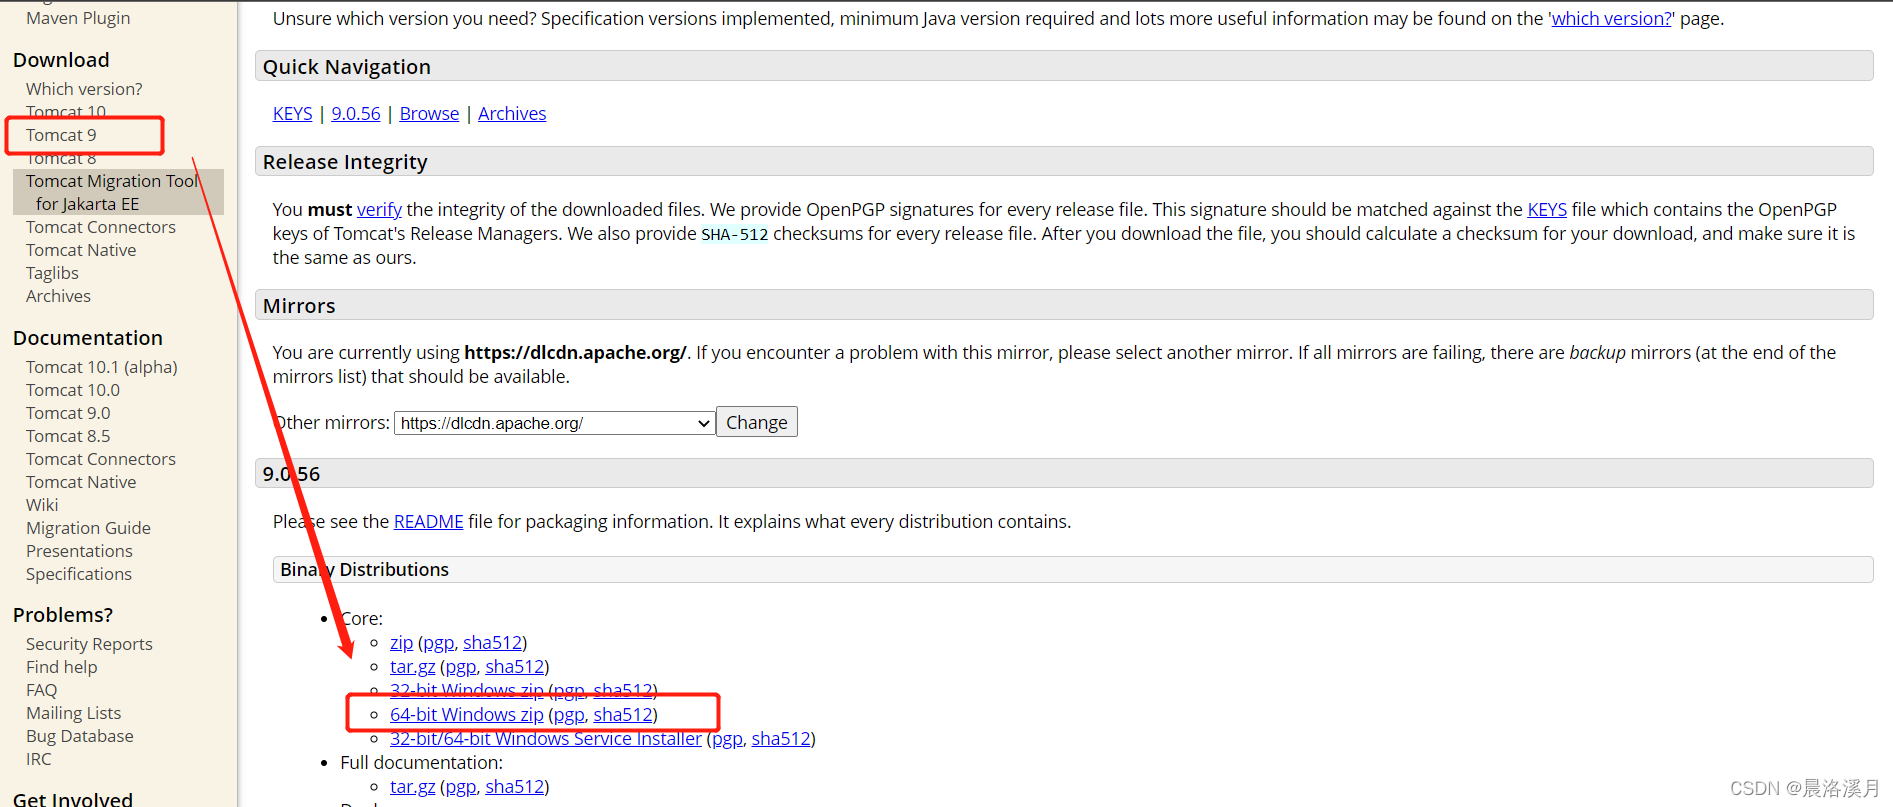Open the FAQ sidebar link
The image size is (1893, 807).
pos(42,690)
